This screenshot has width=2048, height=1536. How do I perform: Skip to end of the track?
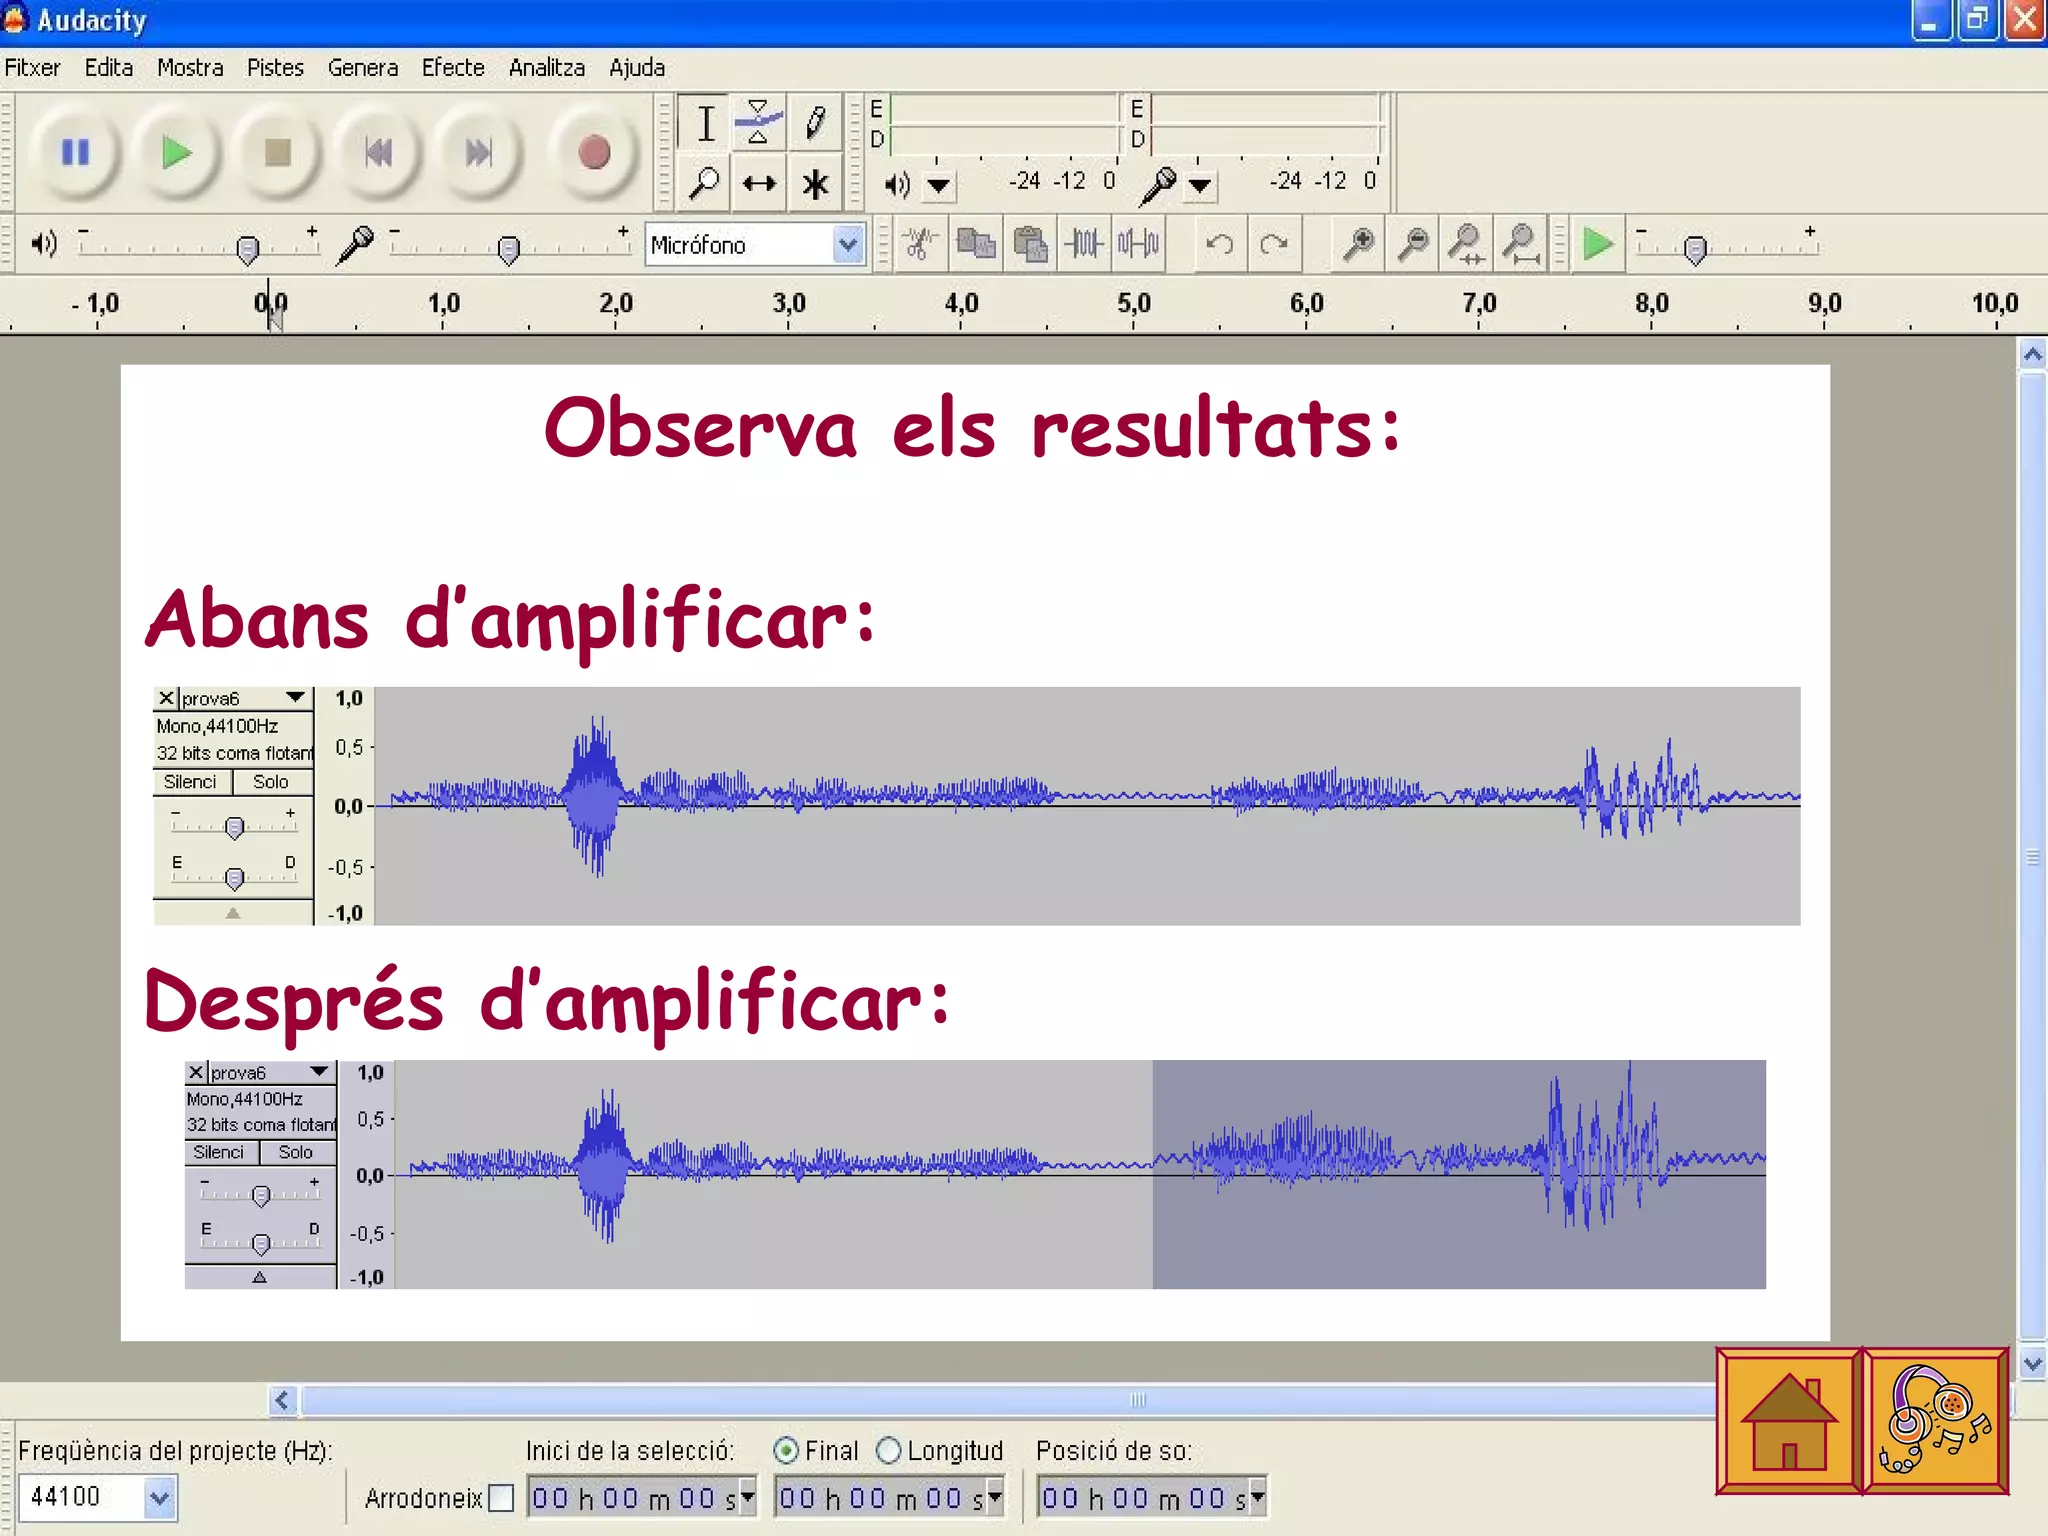(x=479, y=152)
